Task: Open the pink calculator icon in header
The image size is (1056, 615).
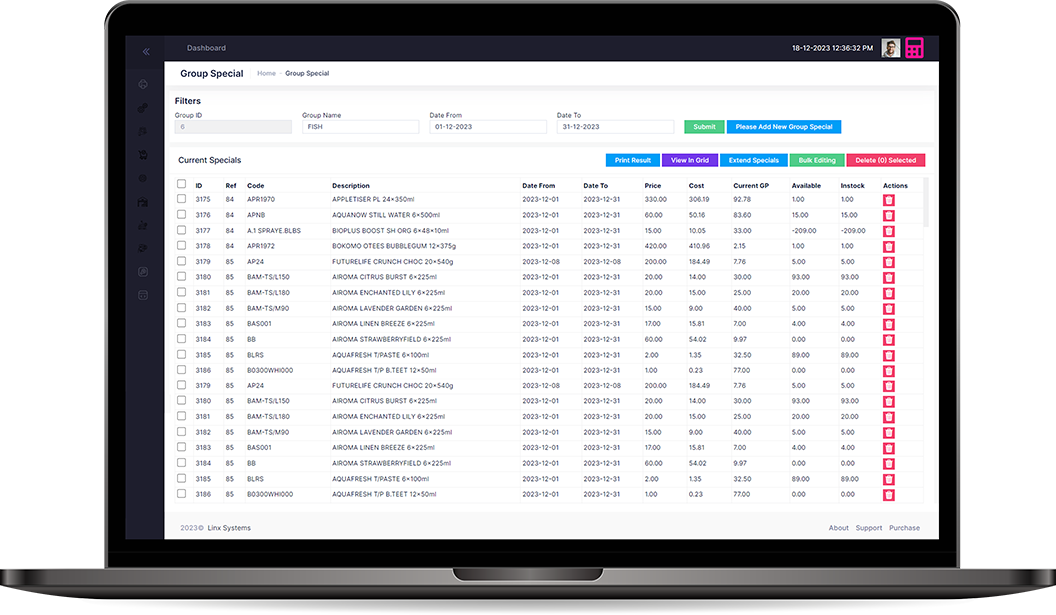Action: click(914, 48)
